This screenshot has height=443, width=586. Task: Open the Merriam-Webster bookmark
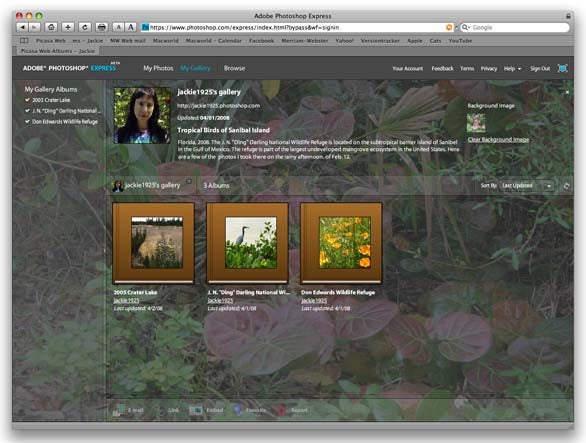pyautogui.click(x=305, y=40)
